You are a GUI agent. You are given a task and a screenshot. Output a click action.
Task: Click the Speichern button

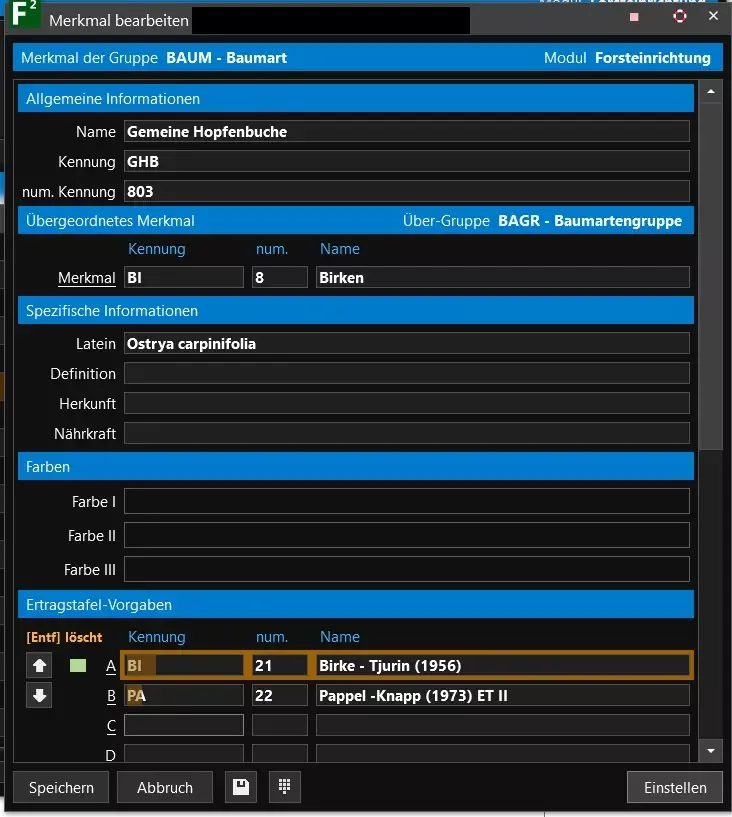61,787
